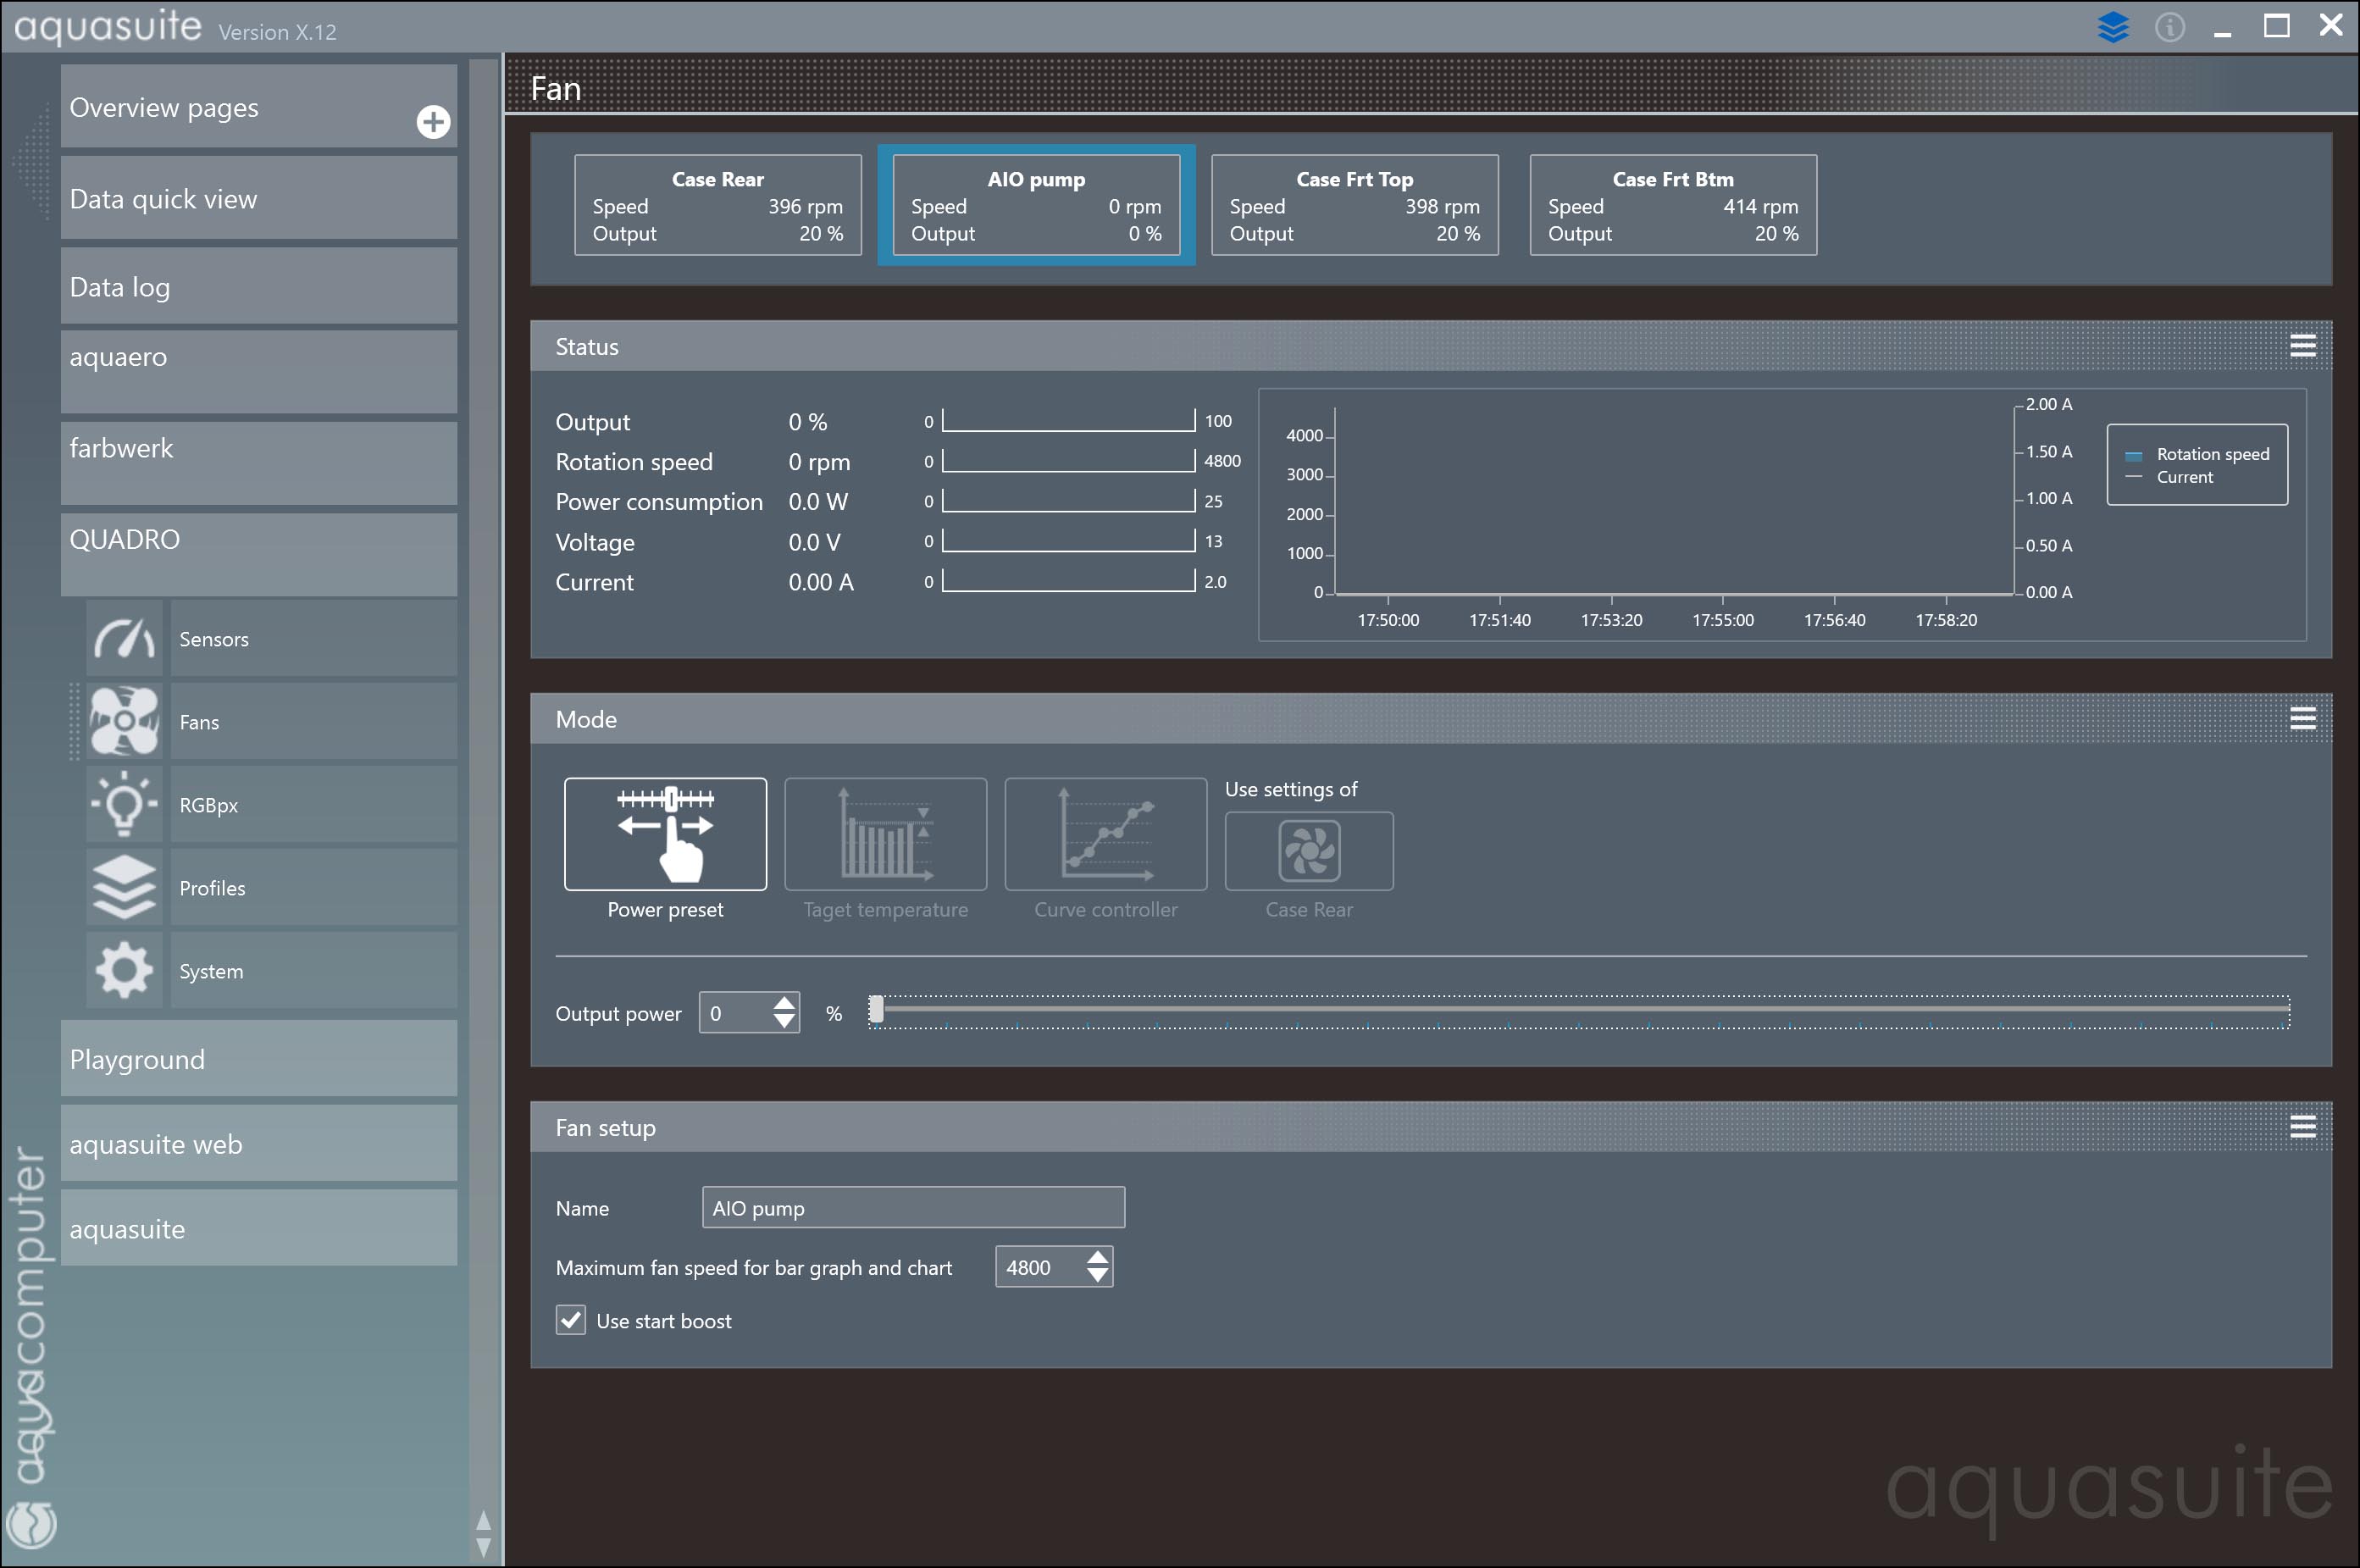Click the Output power slider handle
Screen dimensions: 2360x1568
tap(876, 1010)
